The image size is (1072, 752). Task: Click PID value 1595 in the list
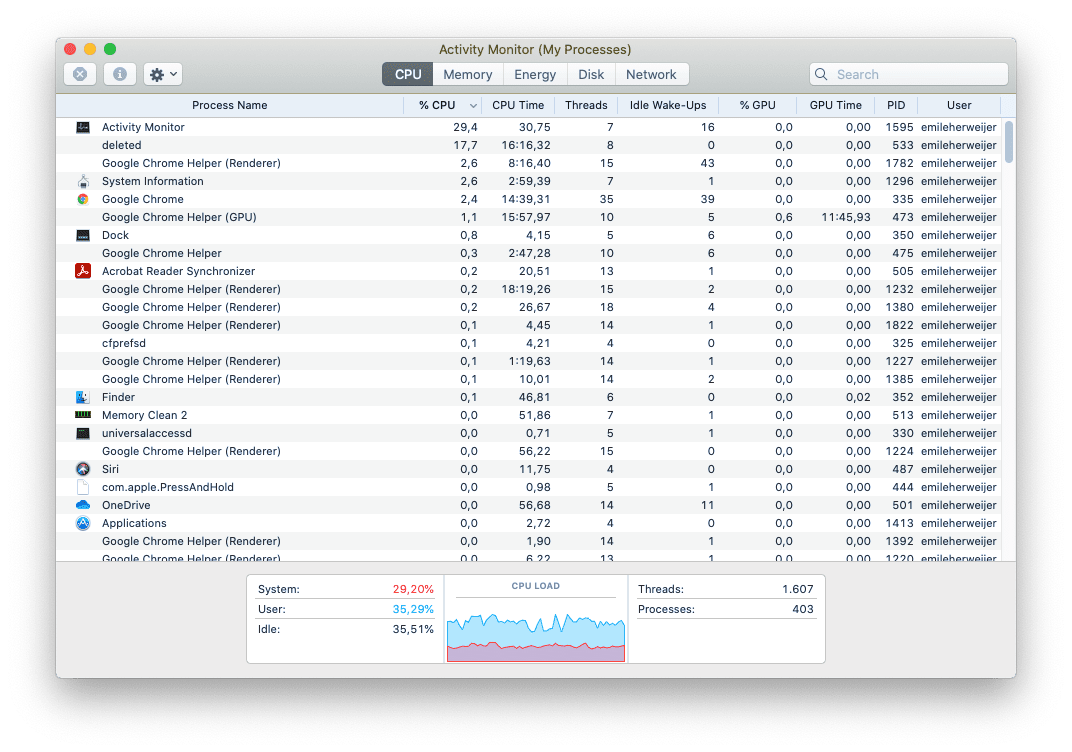(x=899, y=127)
